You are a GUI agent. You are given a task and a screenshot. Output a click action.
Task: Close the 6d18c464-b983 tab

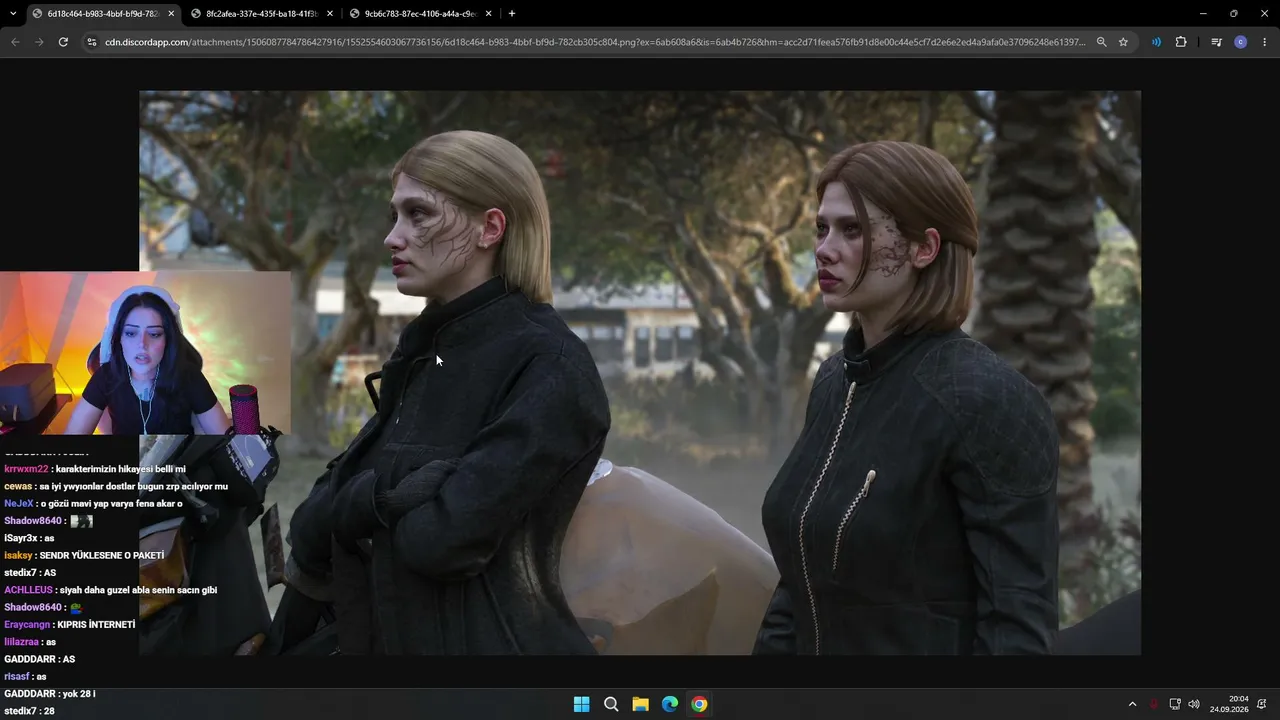click(x=171, y=14)
